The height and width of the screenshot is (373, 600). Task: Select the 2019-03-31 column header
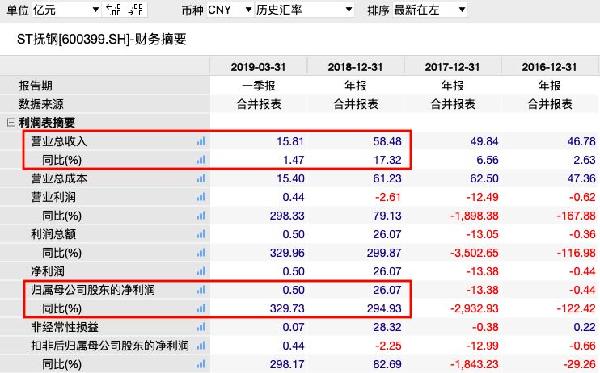click(258, 67)
